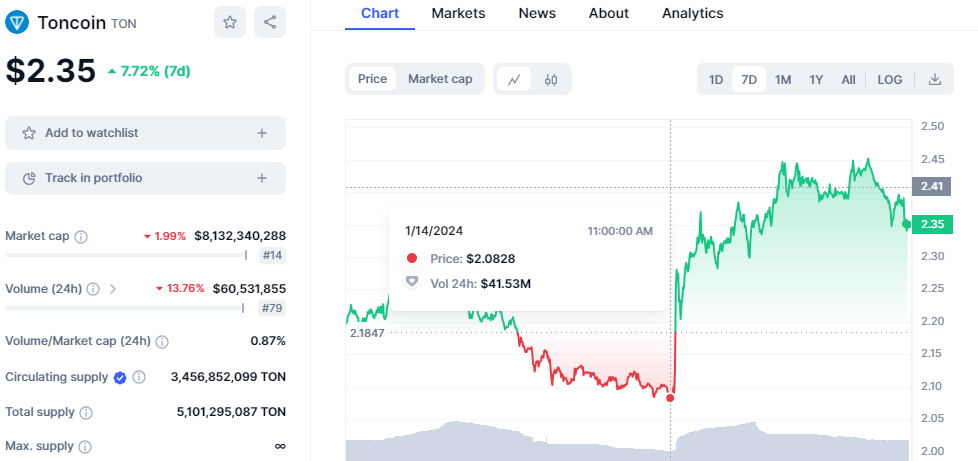This screenshot has height=461, width=978.
Task: Click Track in portfolio button
Action: [x=145, y=178]
